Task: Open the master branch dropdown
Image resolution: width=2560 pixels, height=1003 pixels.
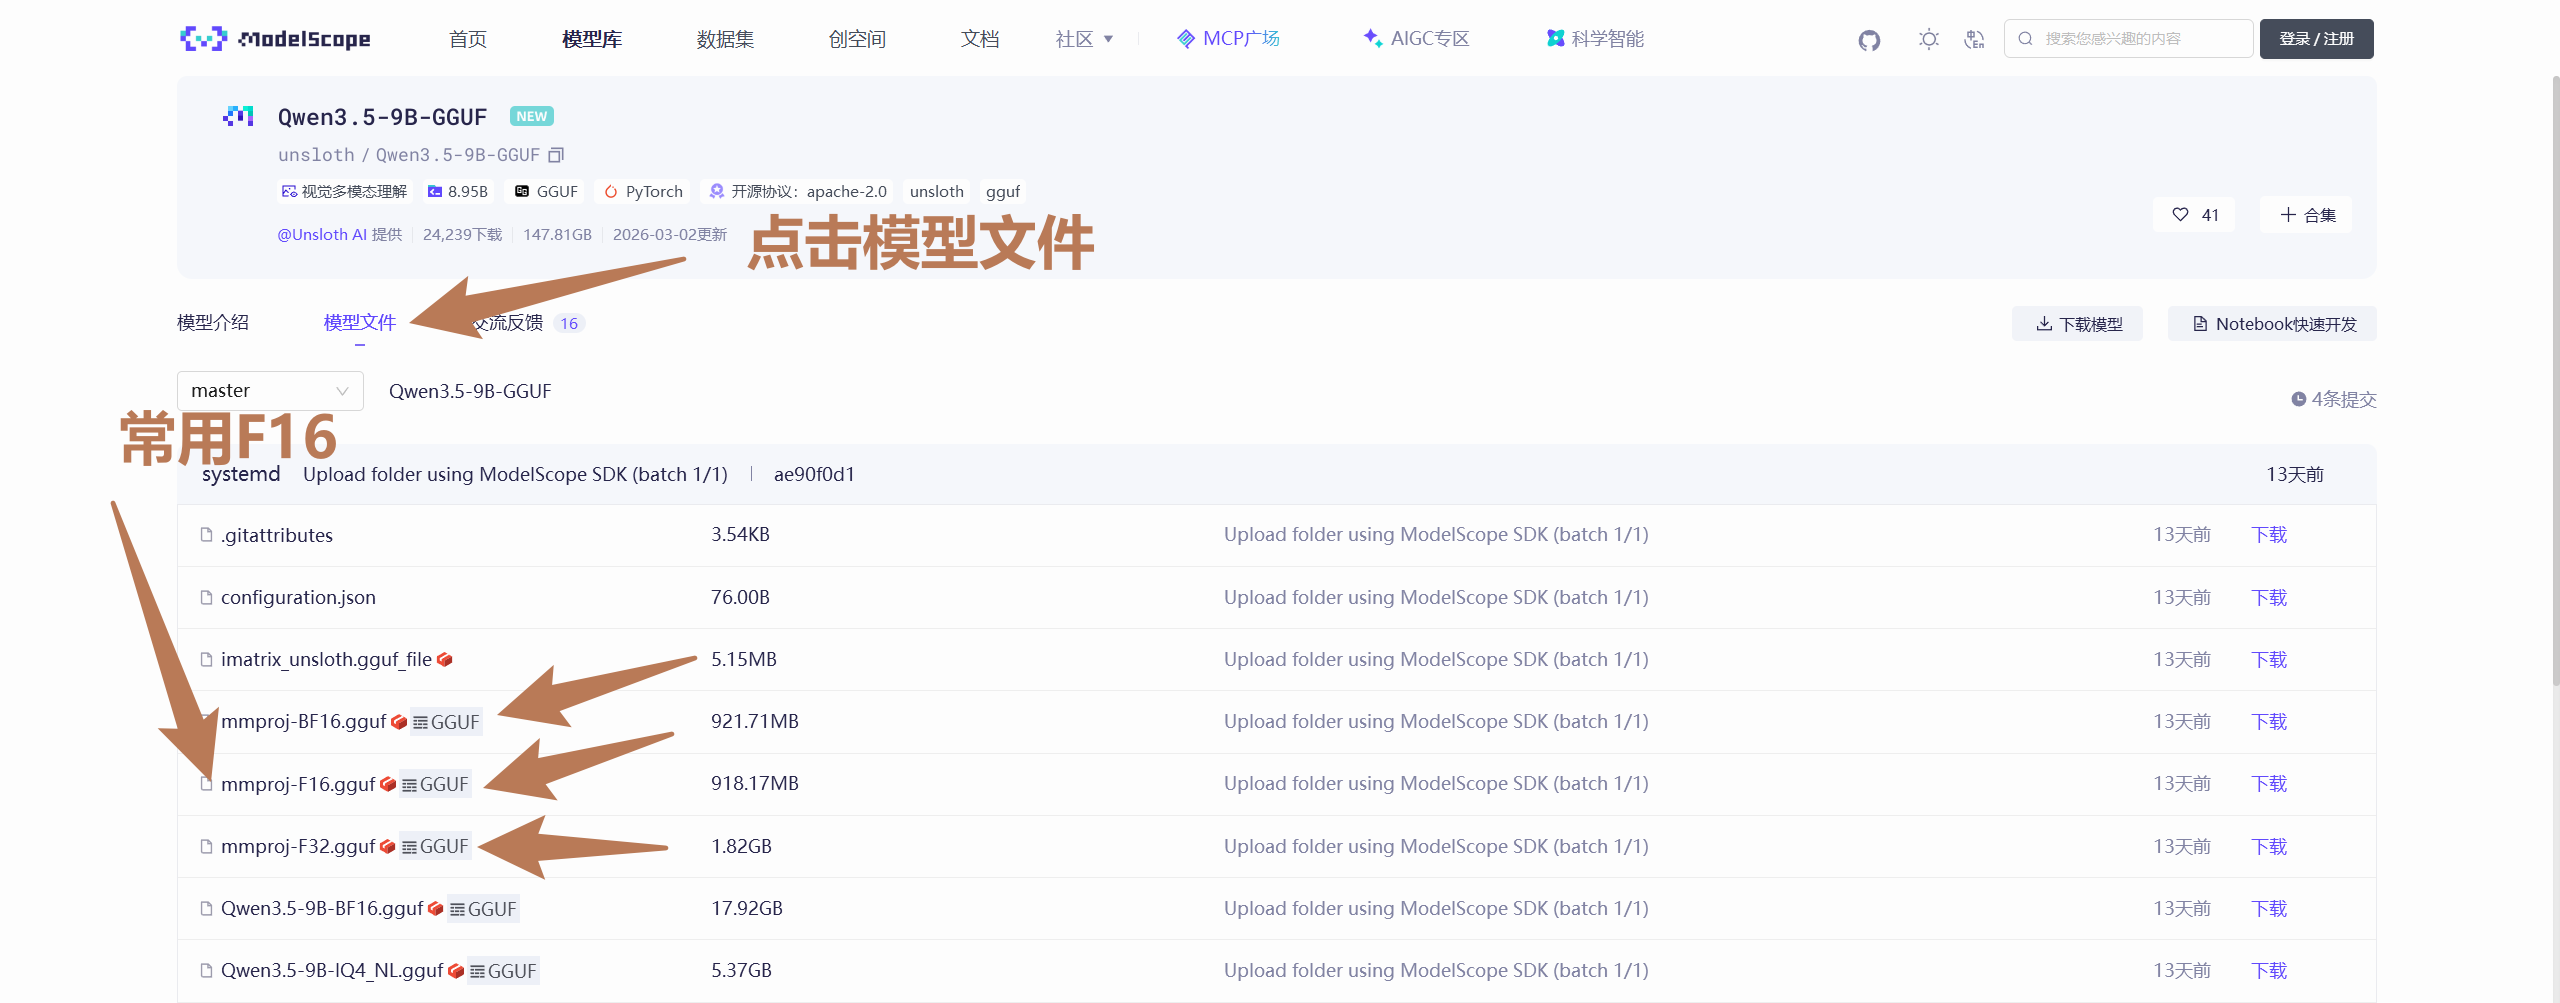Action: point(270,391)
